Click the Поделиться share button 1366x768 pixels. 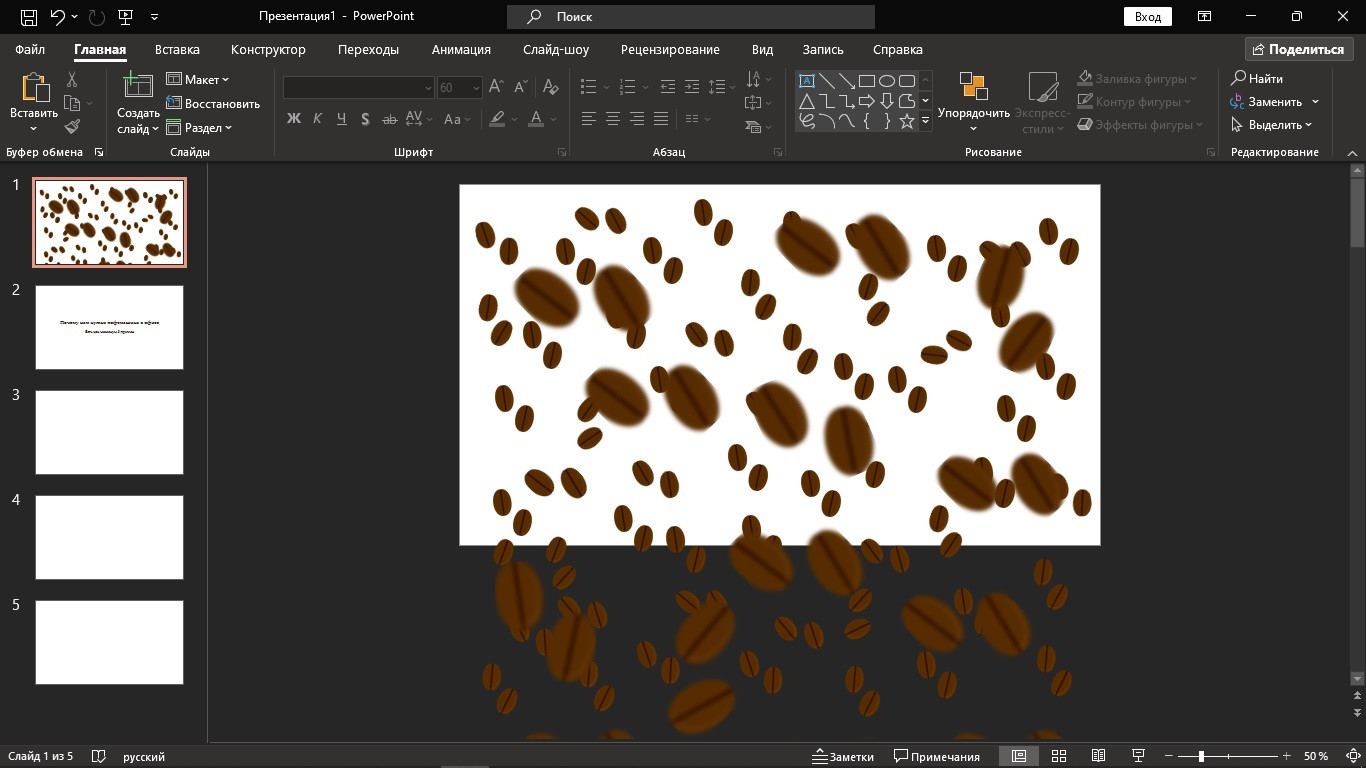[x=1298, y=49]
